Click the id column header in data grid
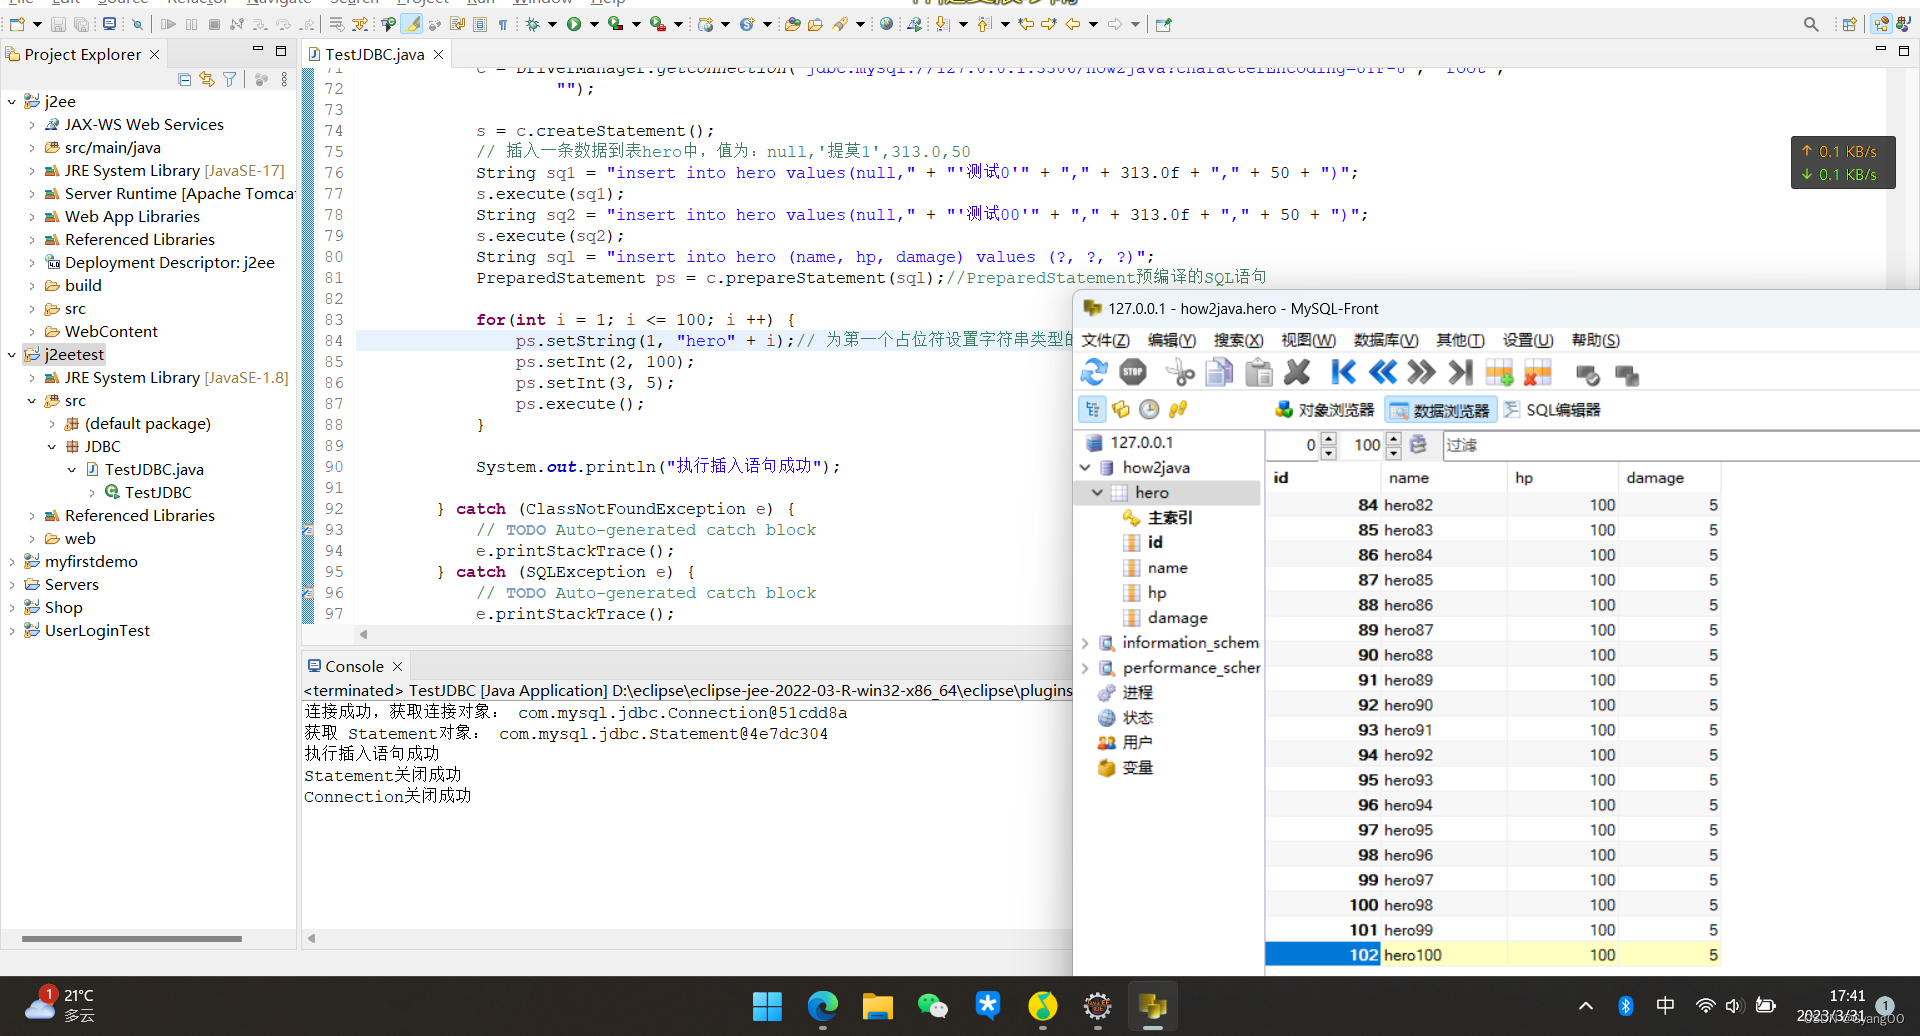Screen dimensions: 1920x1036 [1322, 478]
